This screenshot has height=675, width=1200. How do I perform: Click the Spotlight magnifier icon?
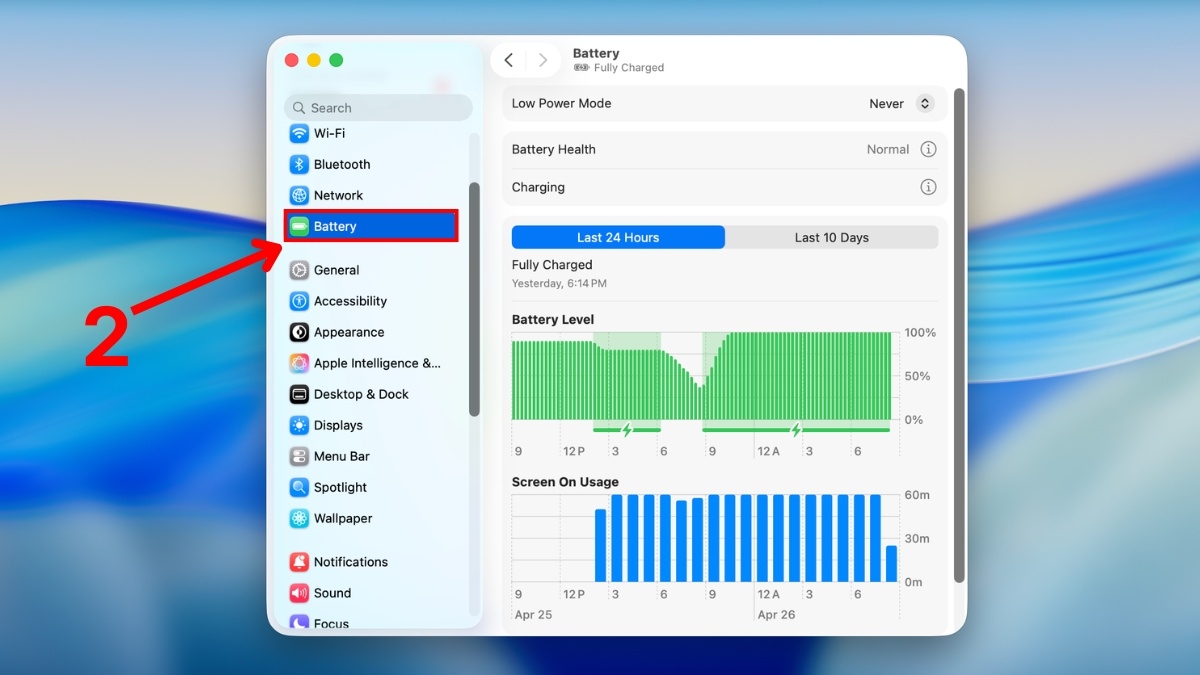coord(299,487)
